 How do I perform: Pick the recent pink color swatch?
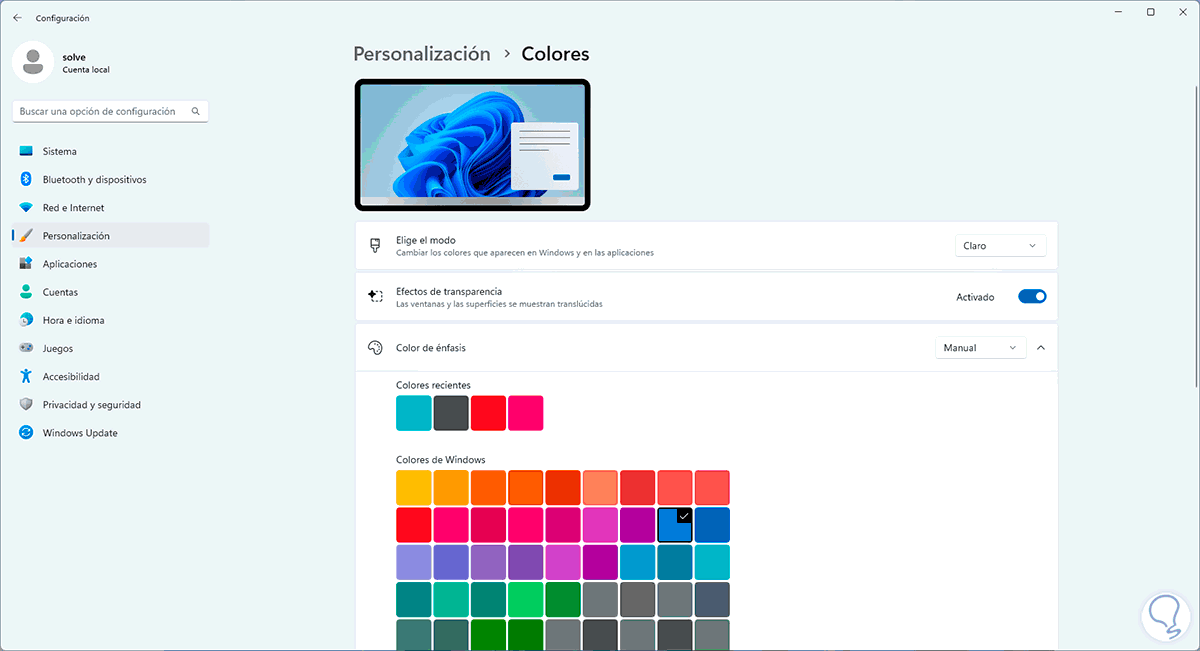(526, 413)
